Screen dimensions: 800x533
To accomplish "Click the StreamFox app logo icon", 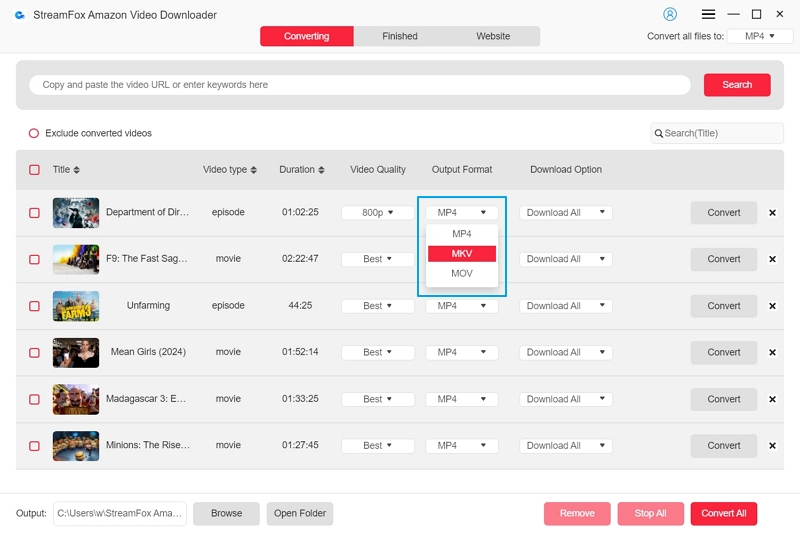I will [19, 15].
